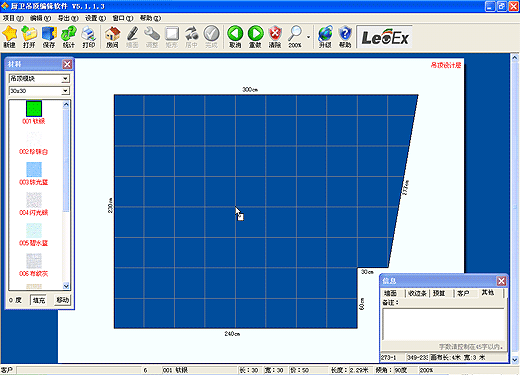Click the 备注 remarks text box
Screen dimensions: 520x375
443,325
